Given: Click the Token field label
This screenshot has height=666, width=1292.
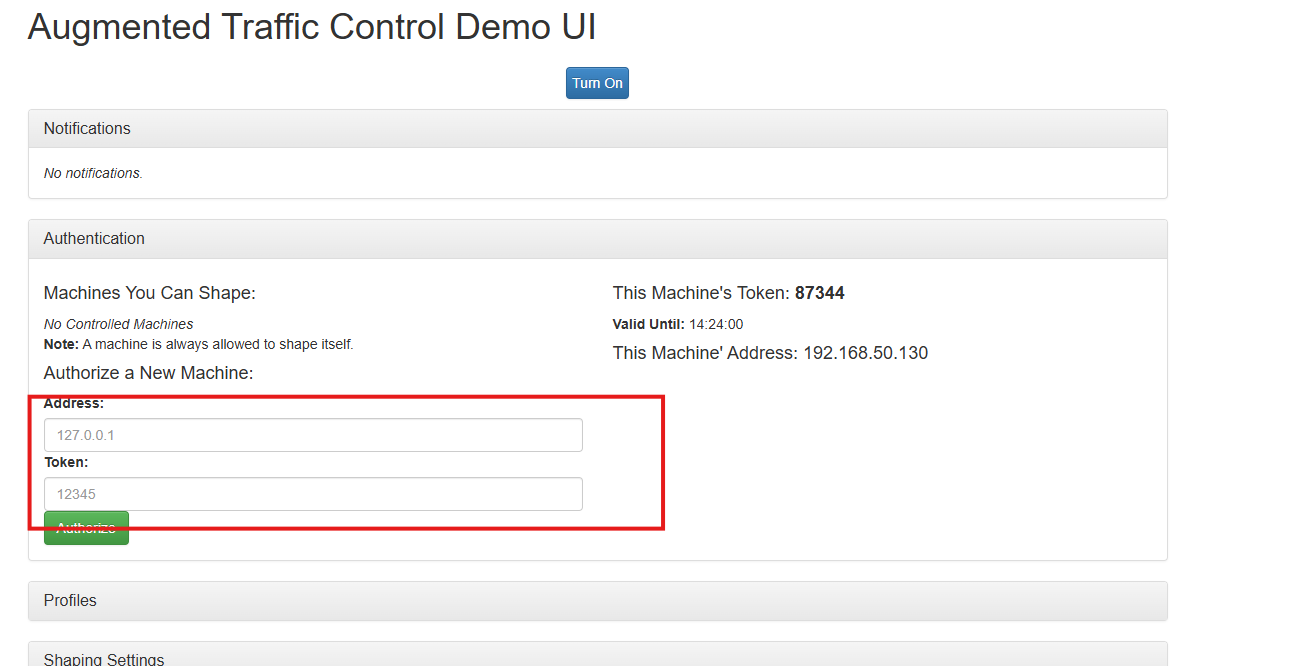Looking at the screenshot, I should click(66, 463).
